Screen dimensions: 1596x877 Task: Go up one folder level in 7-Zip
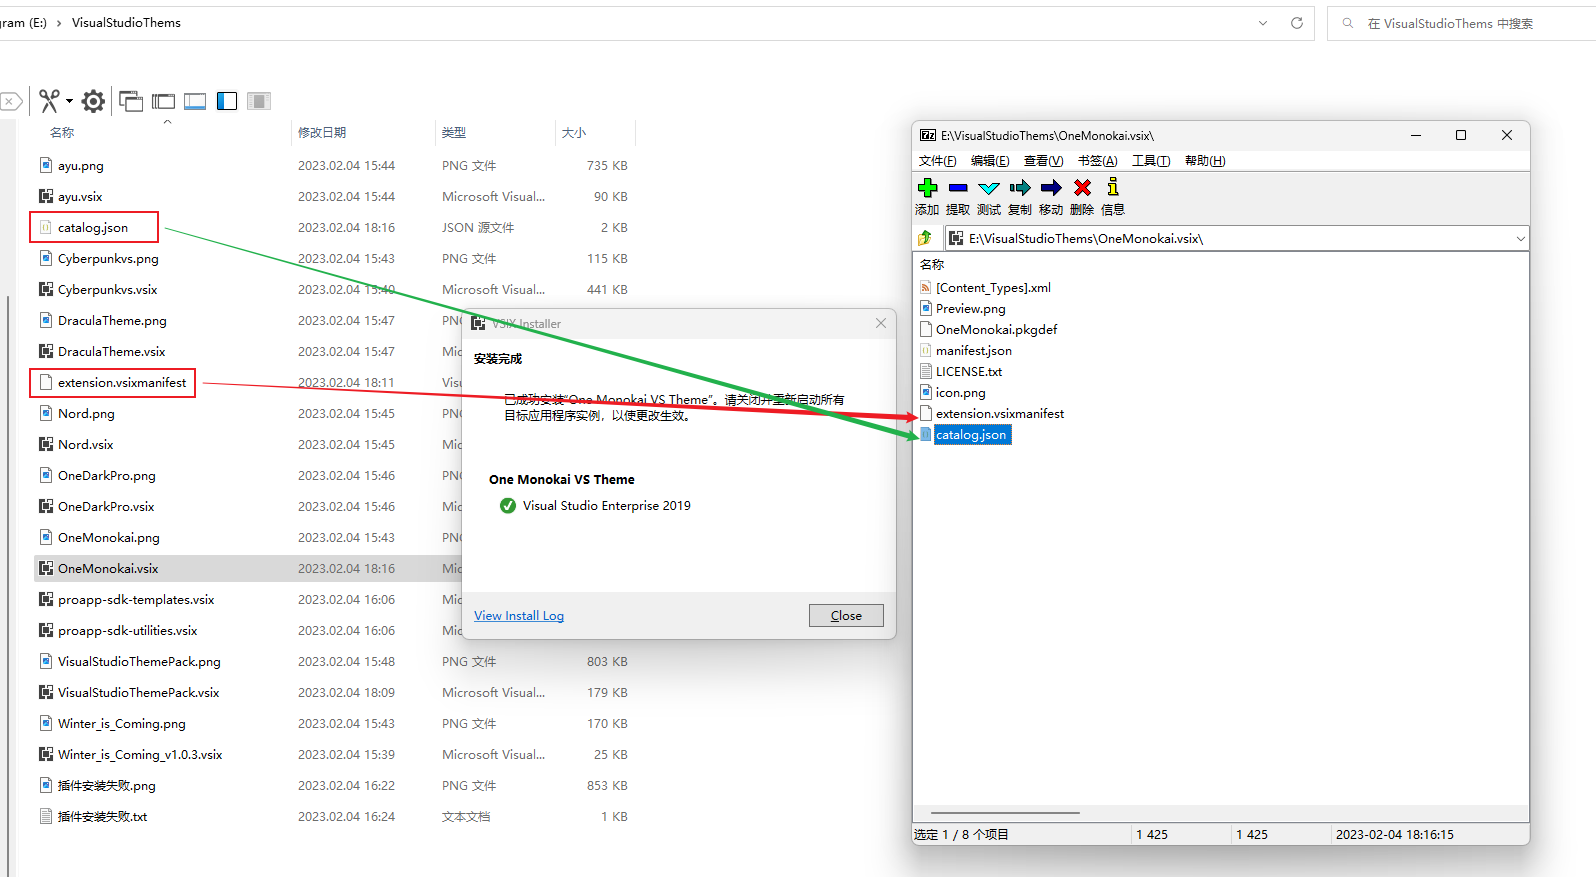pyautogui.click(x=925, y=238)
